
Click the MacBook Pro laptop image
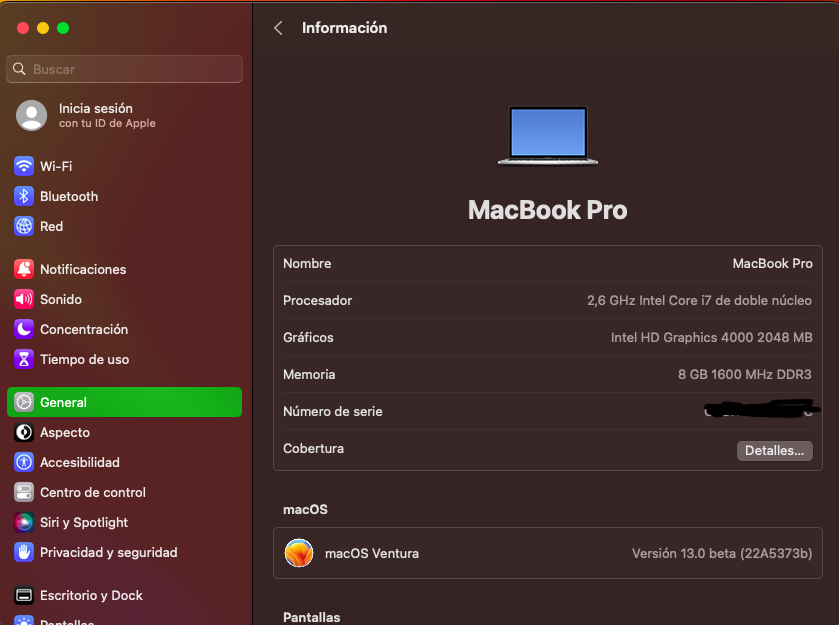pos(548,135)
